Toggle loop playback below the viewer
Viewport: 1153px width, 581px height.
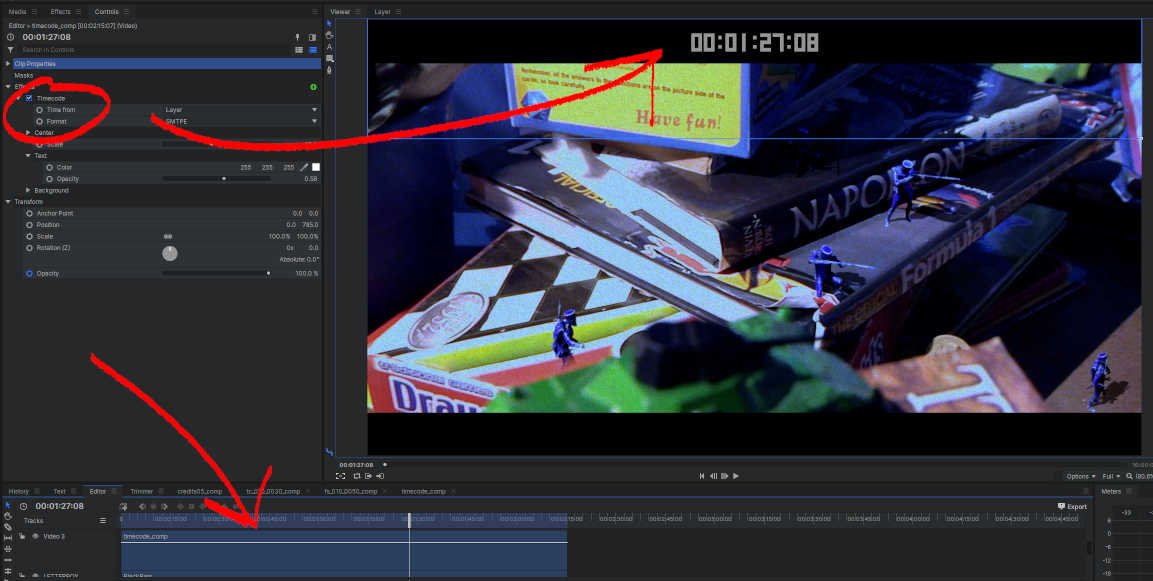pyautogui.click(x=357, y=476)
